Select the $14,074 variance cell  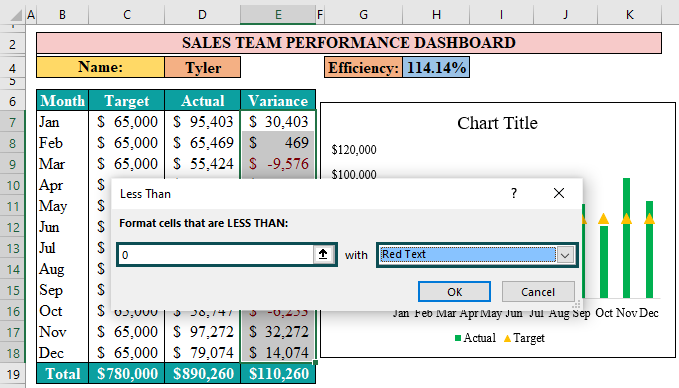[x=278, y=353]
